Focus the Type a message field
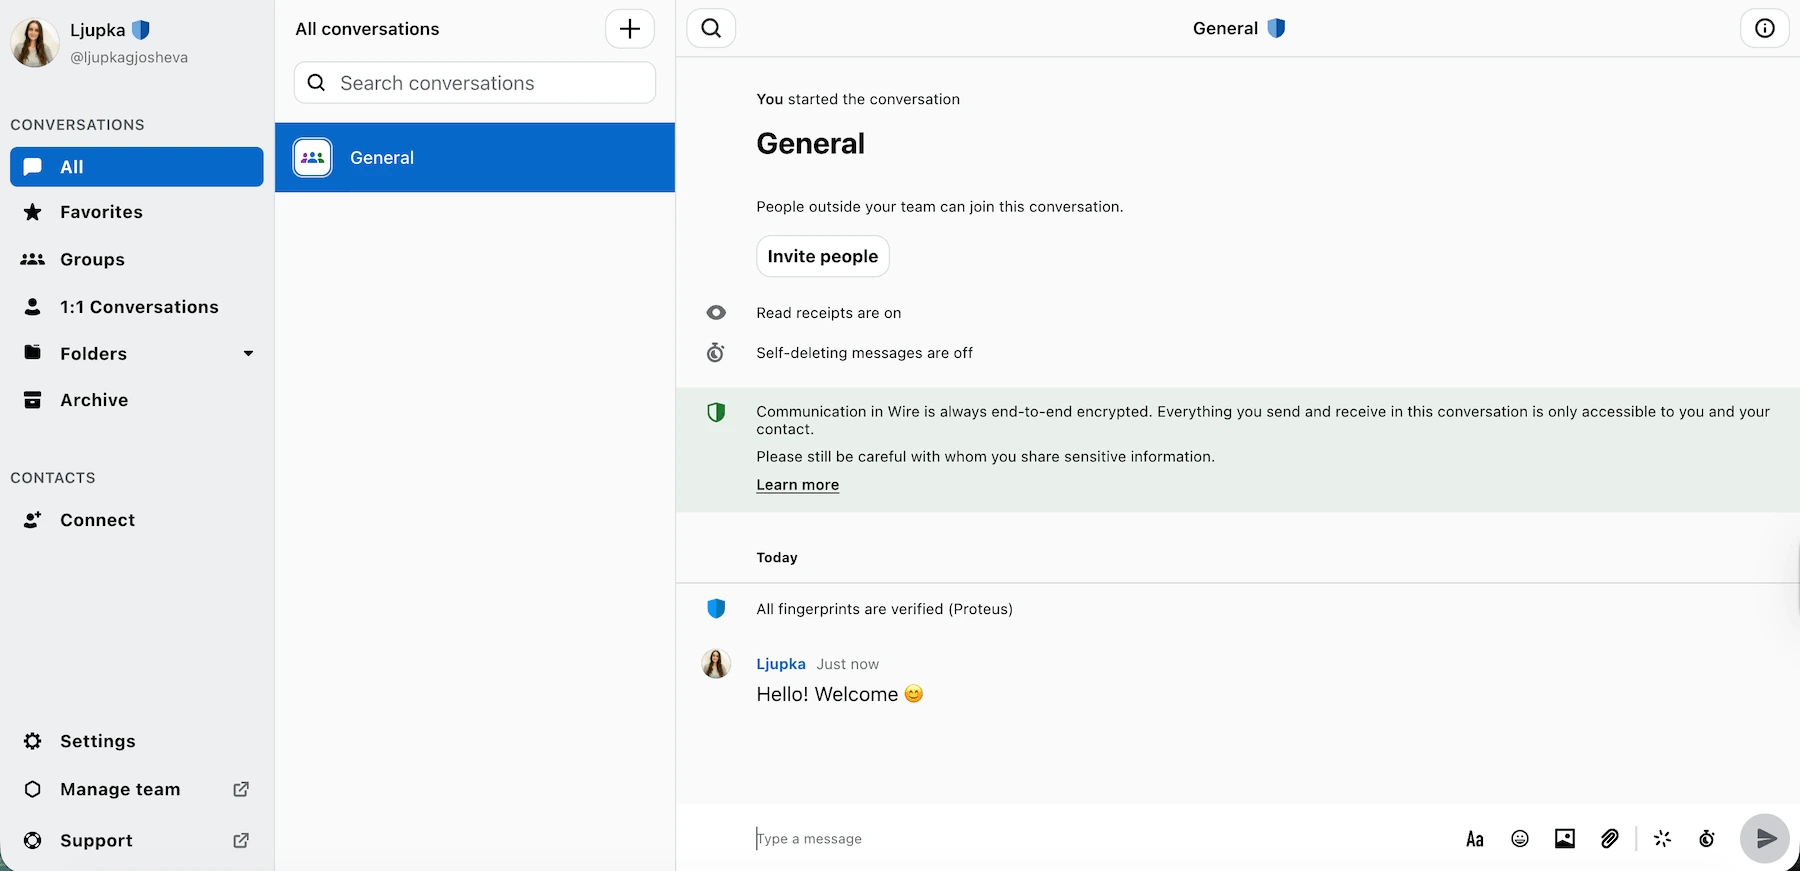Image resolution: width=1800 pixels, height=871 pixels. point(1100,839)
